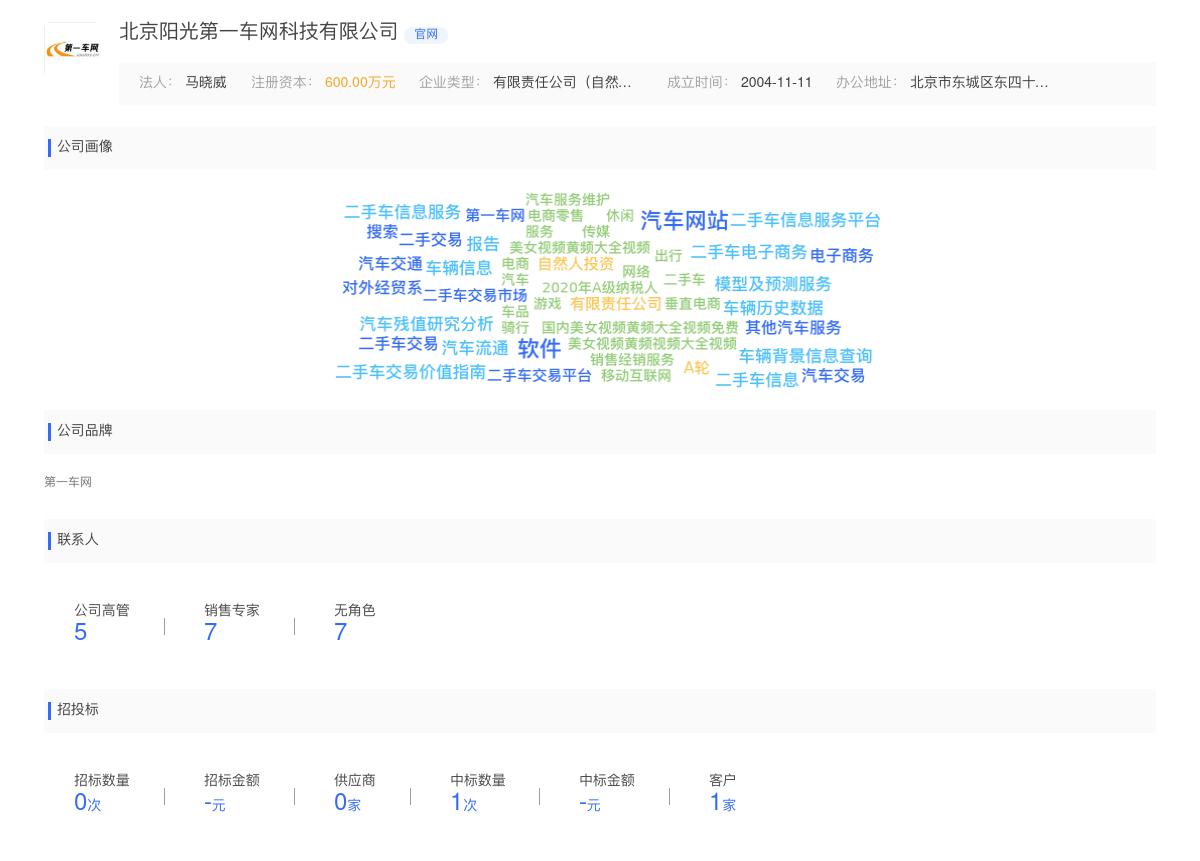
Task: Click the 第一车网 company logo thumbnail
Action: click(72, 48)
